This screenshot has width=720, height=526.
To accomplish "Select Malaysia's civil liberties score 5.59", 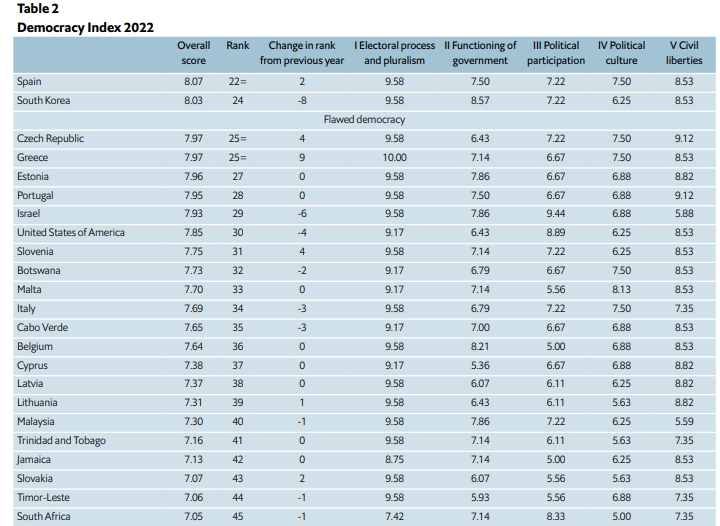I will pyautogui.click(x=684, y=422).
